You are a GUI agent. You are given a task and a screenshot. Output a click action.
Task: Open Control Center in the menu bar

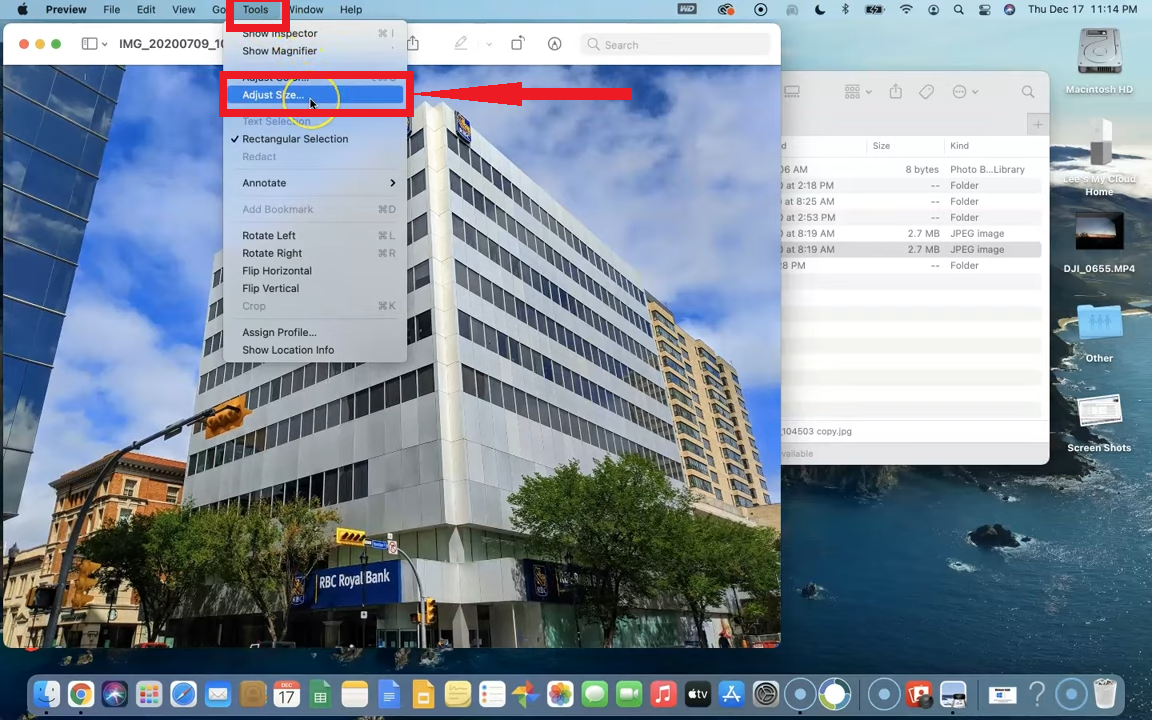[984, 10]
